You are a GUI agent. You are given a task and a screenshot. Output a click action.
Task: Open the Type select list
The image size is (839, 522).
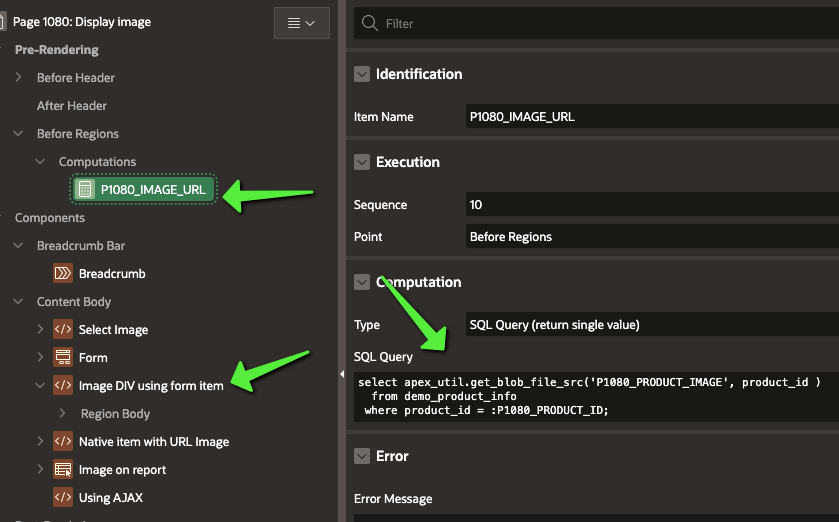652,325
